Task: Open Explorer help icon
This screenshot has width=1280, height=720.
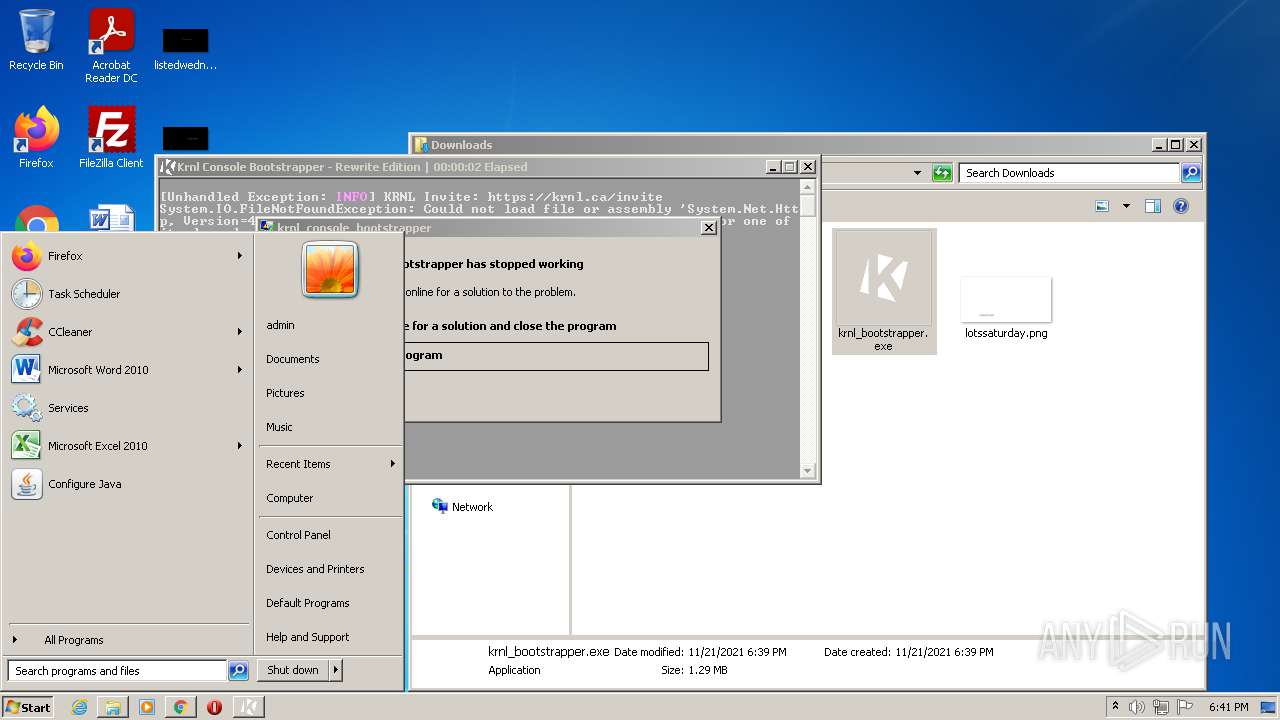Action: coord(1181,206)
